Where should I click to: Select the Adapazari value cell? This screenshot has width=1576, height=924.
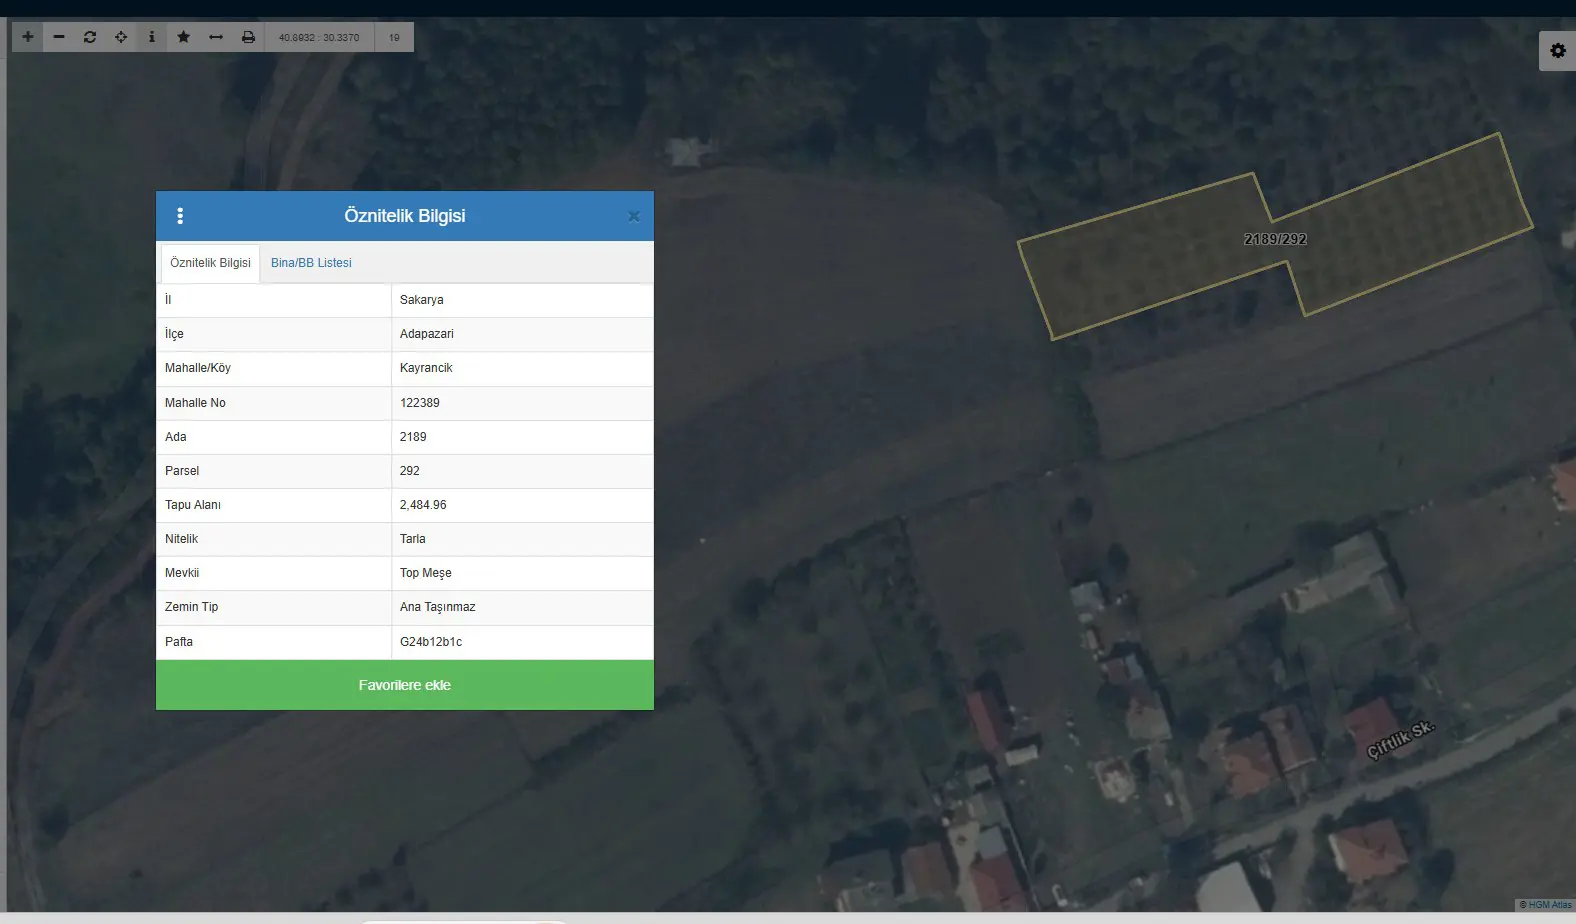(523, 334)
